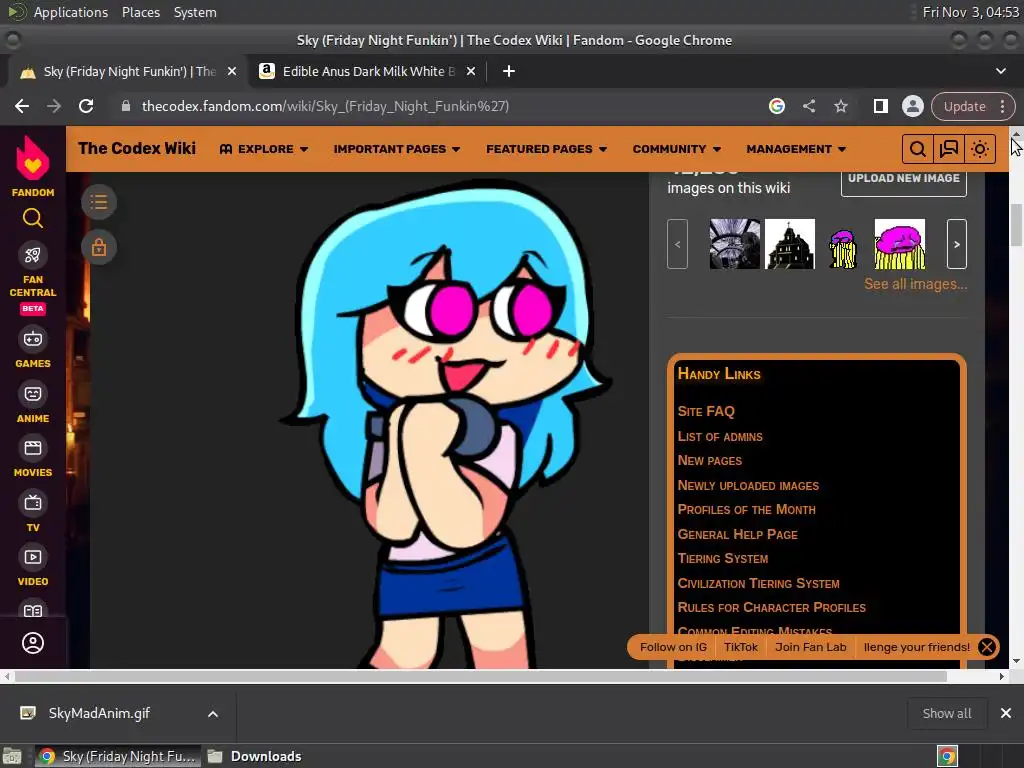
Task: Close the Follow on IG banner
Action: (987, 647)
